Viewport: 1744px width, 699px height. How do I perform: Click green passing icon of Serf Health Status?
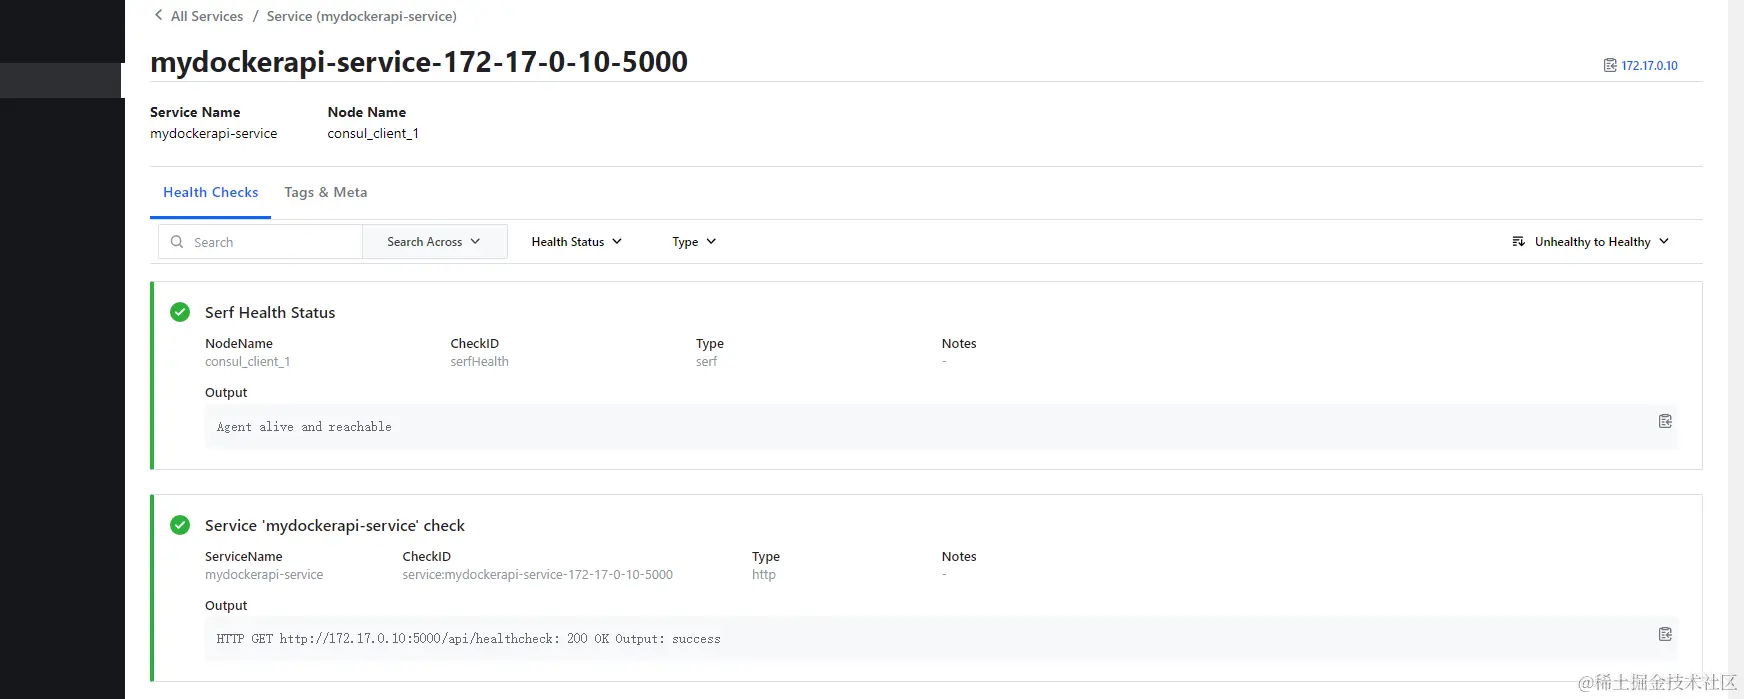point(180,312)
